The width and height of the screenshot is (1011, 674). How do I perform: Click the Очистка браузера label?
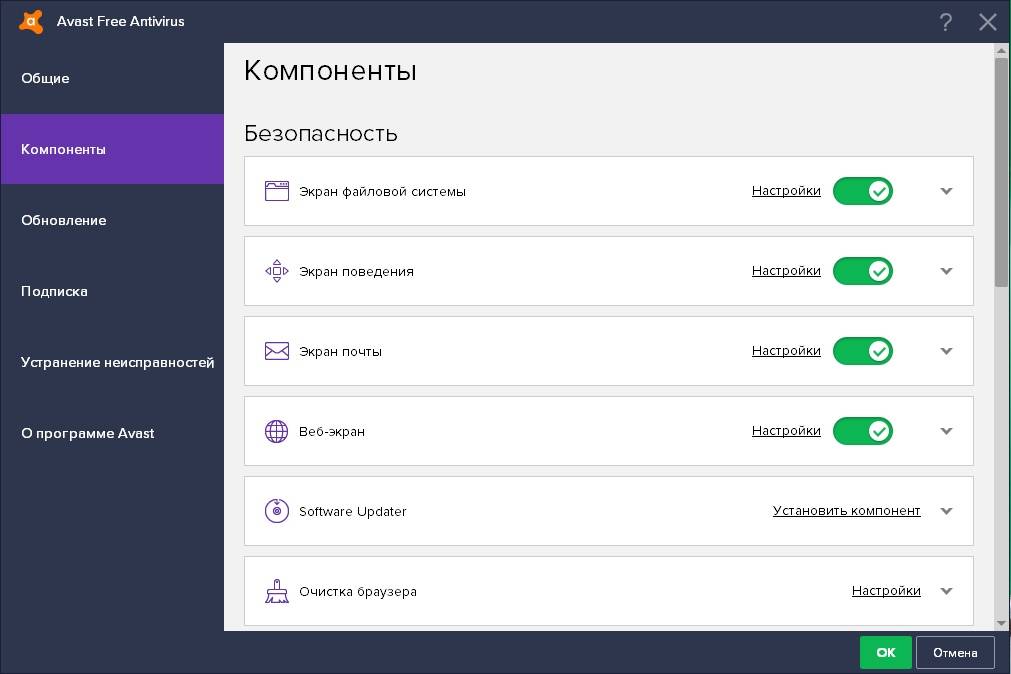coord(358,591)
